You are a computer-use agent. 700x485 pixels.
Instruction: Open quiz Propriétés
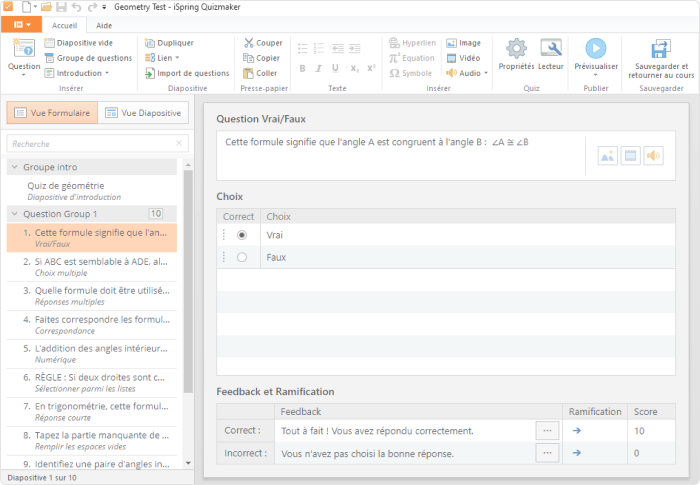tap(516, 54)
